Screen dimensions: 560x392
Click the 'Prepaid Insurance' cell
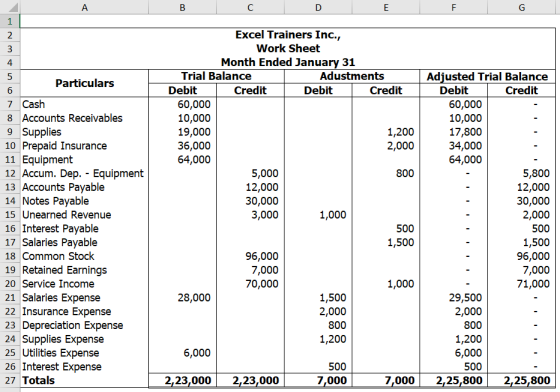(x=84, y=146)
